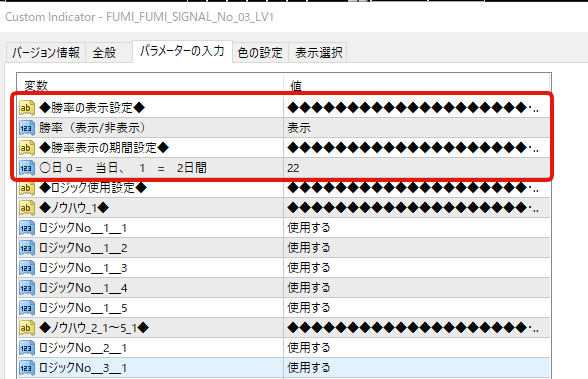Click the 123 icon beside ロジックNo__1__1
This screenshot has width=588, height=379.
[x=27, y=228]
